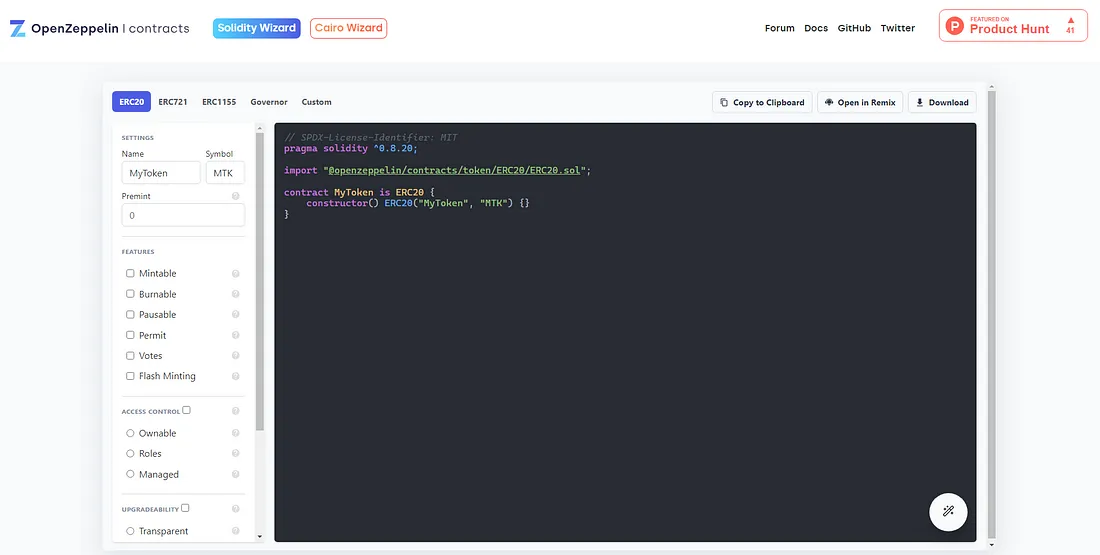Enable the Flash Minting checkbox
Viewport: 1100px width, 555px height.
pyautogui.click(x=130, y=376)
